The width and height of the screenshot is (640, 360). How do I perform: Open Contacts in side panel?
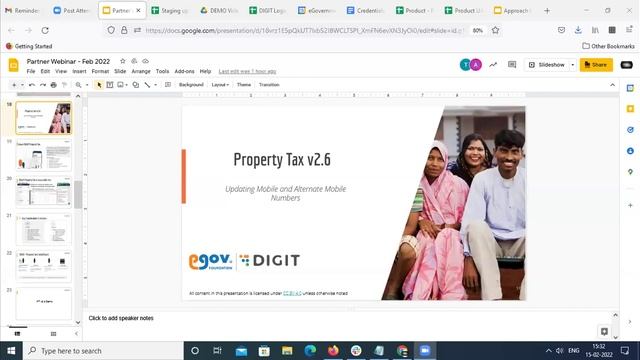click(630, 151)
